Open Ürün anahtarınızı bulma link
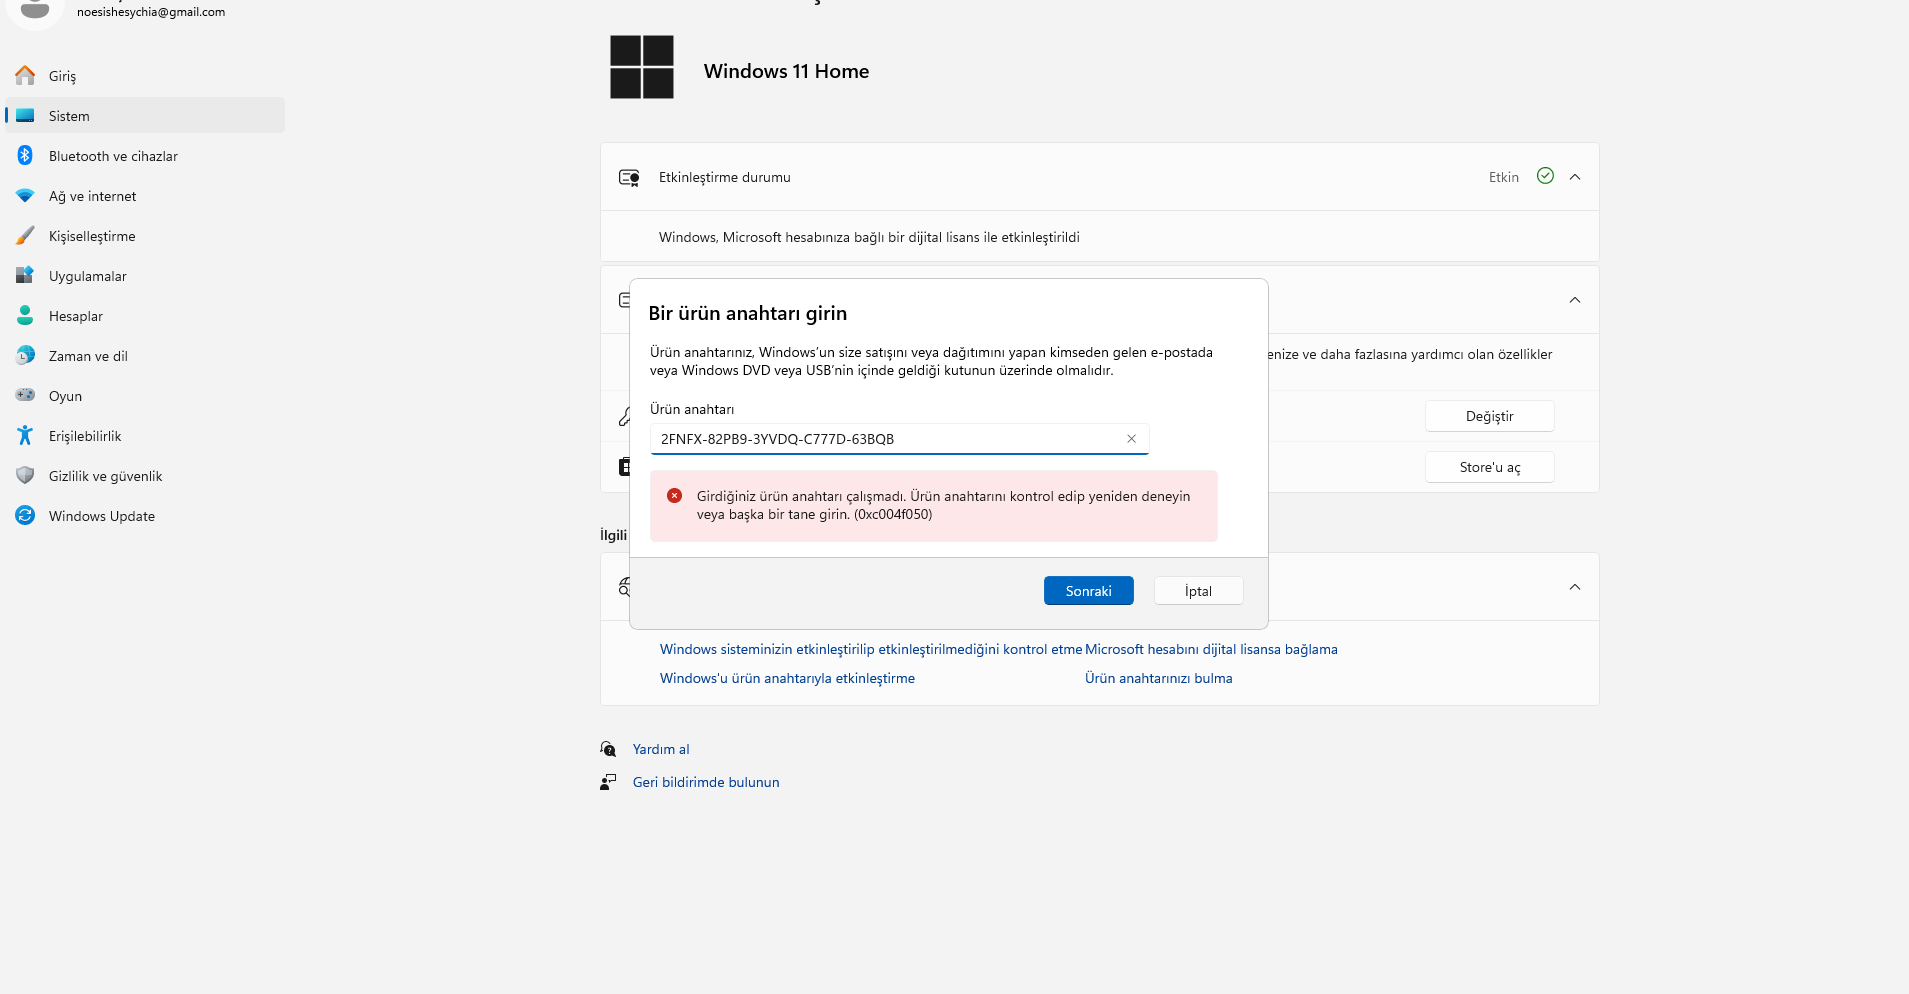The width and height of the screenshot is (1909, 994). 1158,678
